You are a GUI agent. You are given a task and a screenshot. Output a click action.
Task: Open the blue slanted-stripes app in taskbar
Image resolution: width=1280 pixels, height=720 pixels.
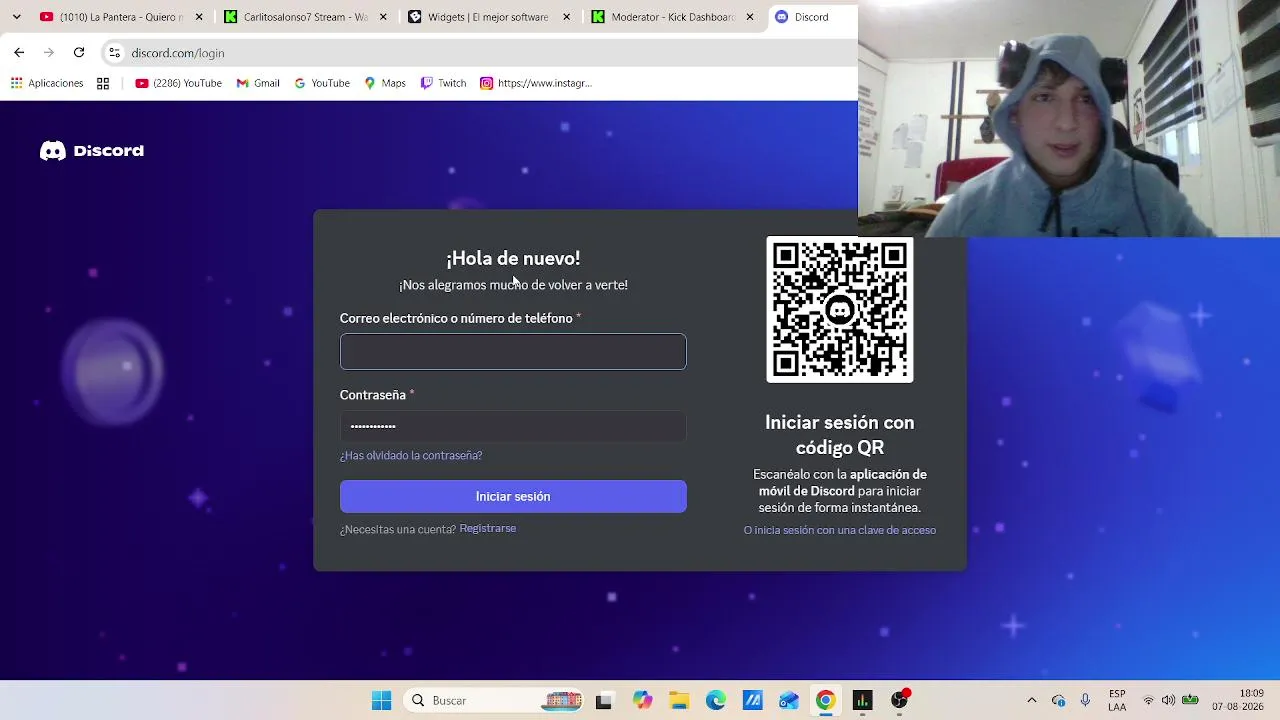752,701
